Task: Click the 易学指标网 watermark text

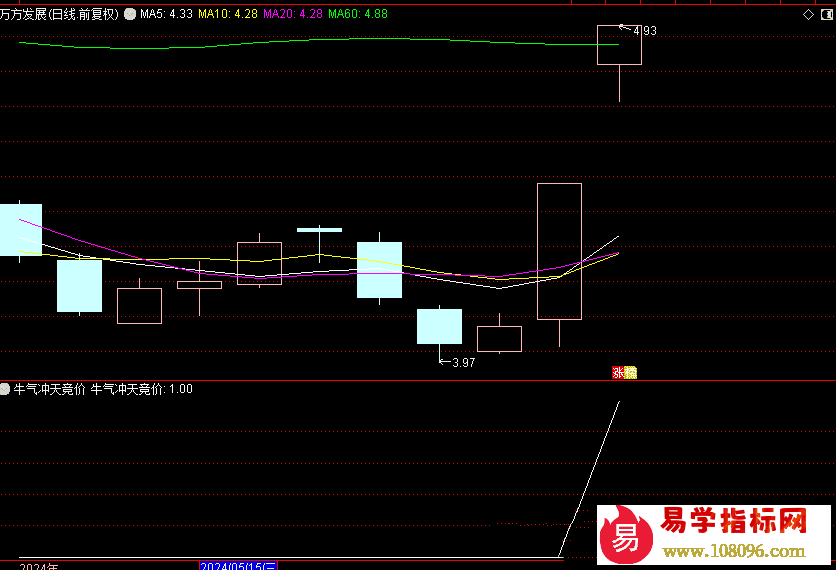Action: point(734,521)
